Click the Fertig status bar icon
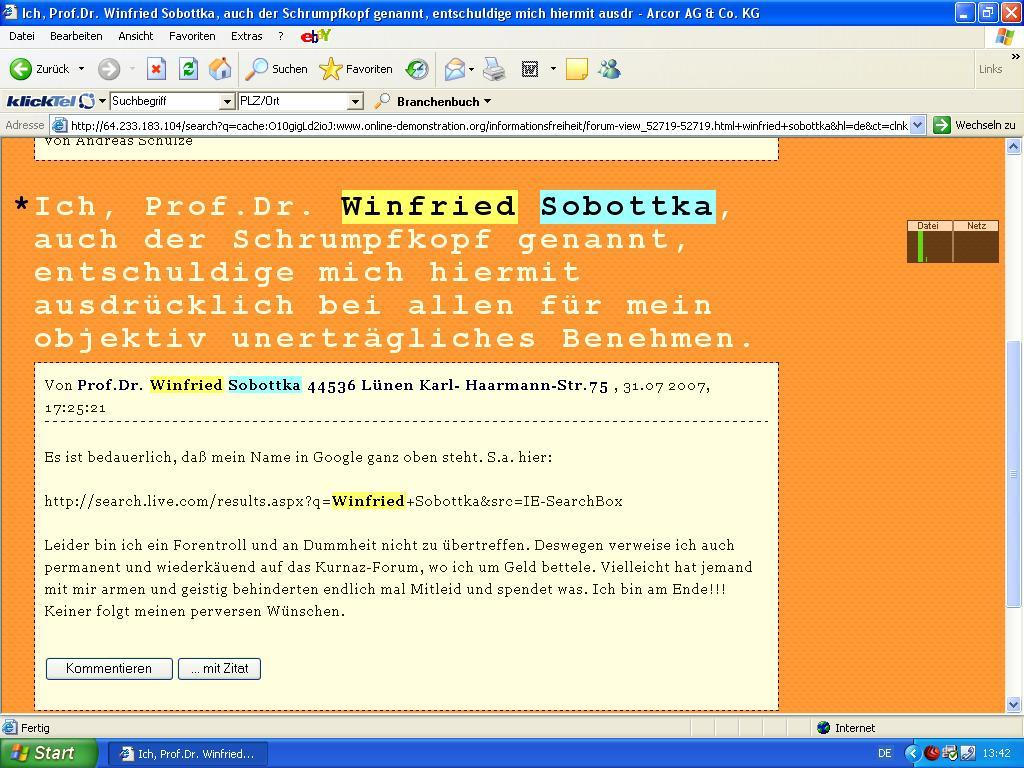Screen dimensions: 1024x768 [x=10, y=728]
